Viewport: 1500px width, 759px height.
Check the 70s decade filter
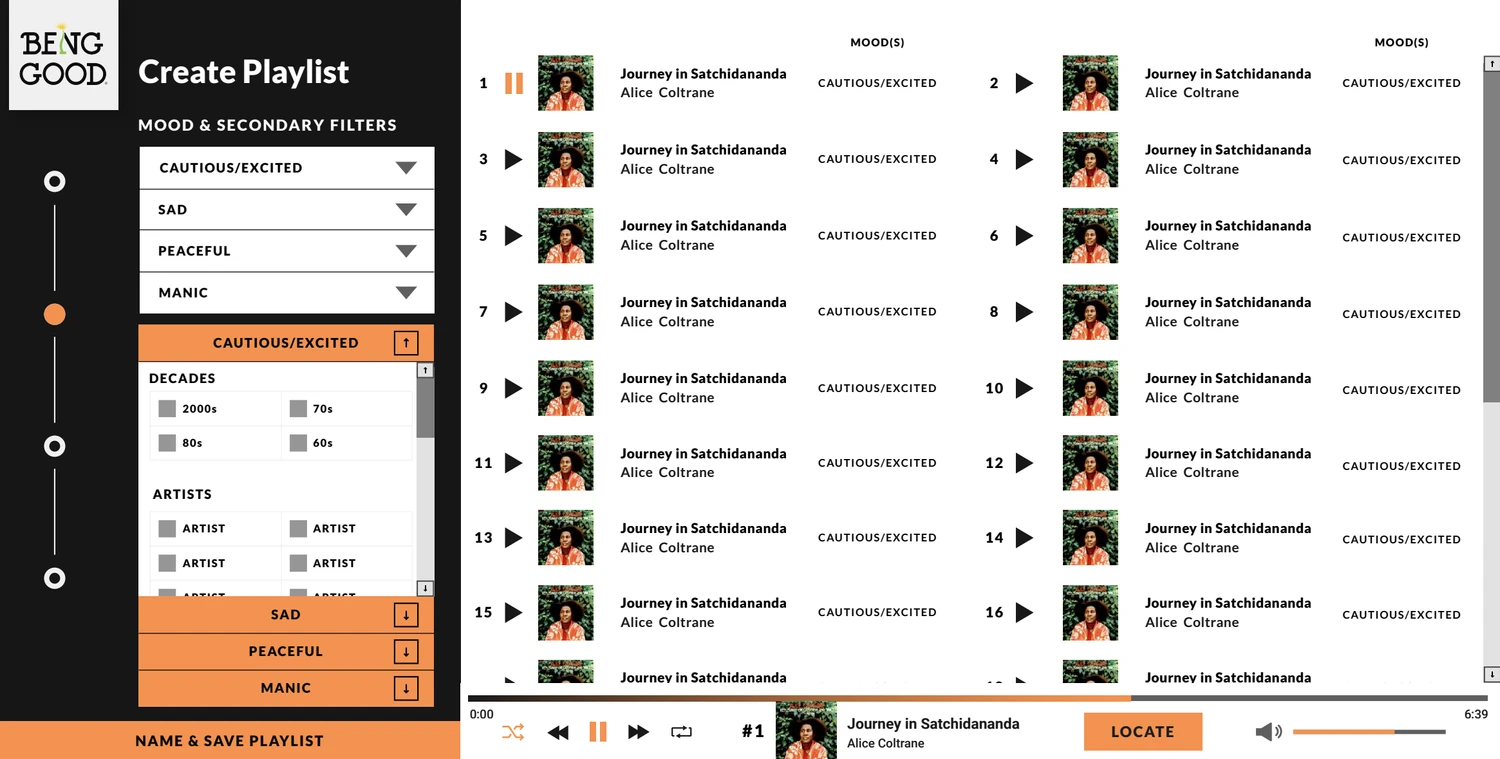[298, 408]
